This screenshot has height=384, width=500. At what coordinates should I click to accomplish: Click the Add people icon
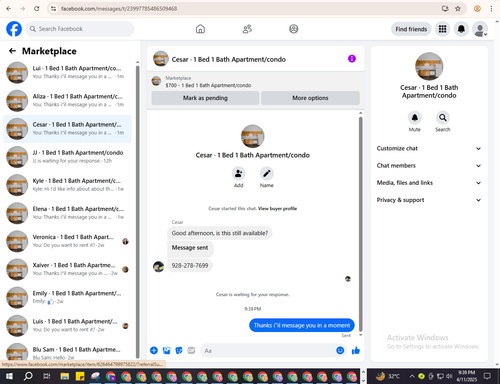[x=239, y=173]
